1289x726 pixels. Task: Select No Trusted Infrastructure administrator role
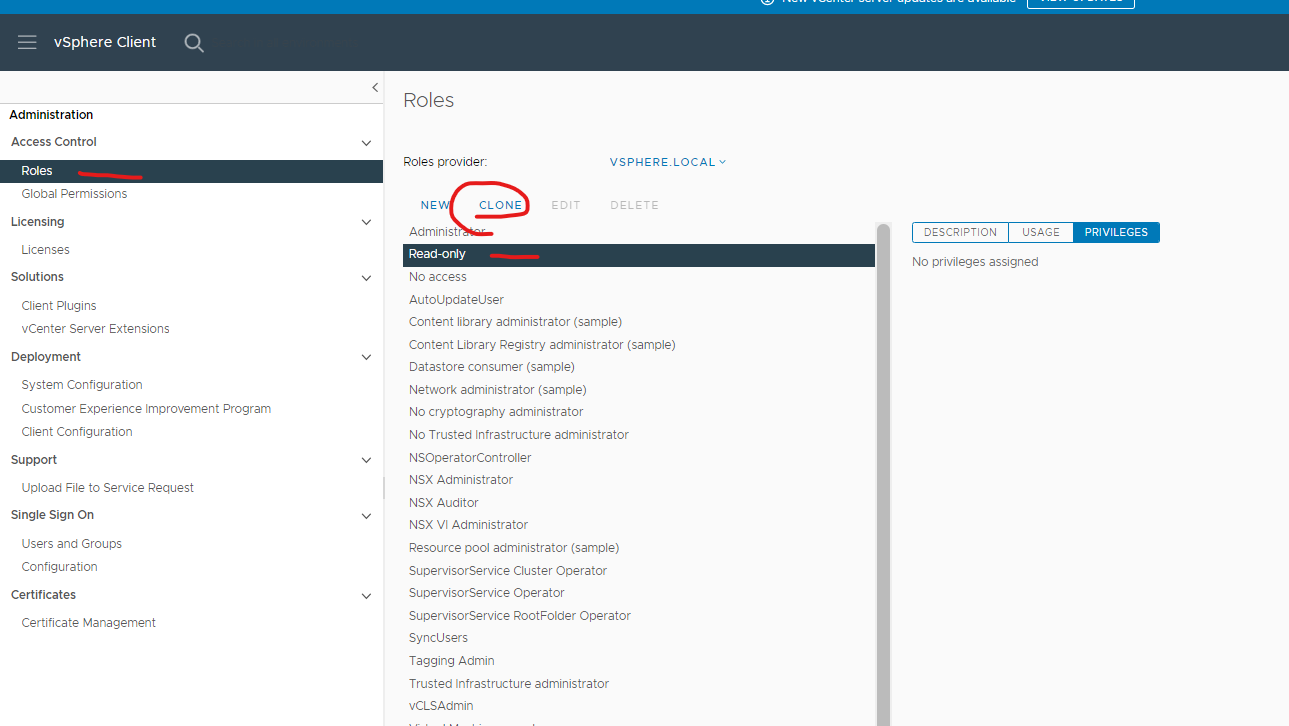(639, 435)
